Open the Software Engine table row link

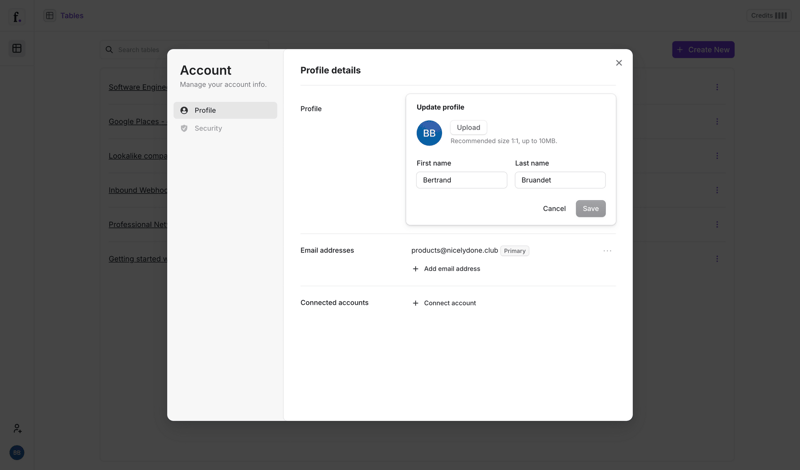138,87
